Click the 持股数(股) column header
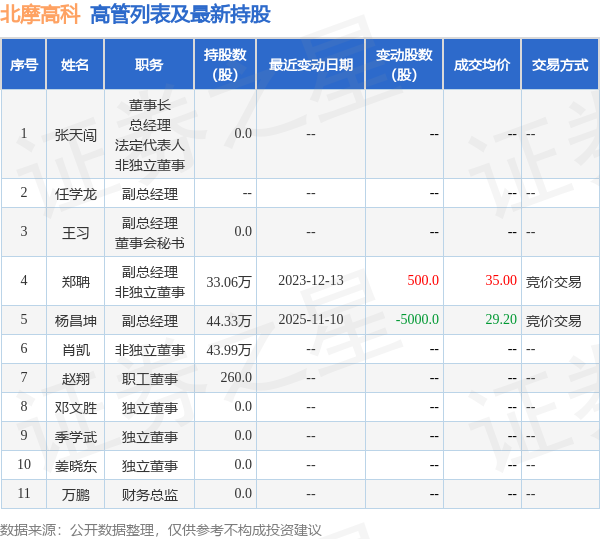 (225, 65)
